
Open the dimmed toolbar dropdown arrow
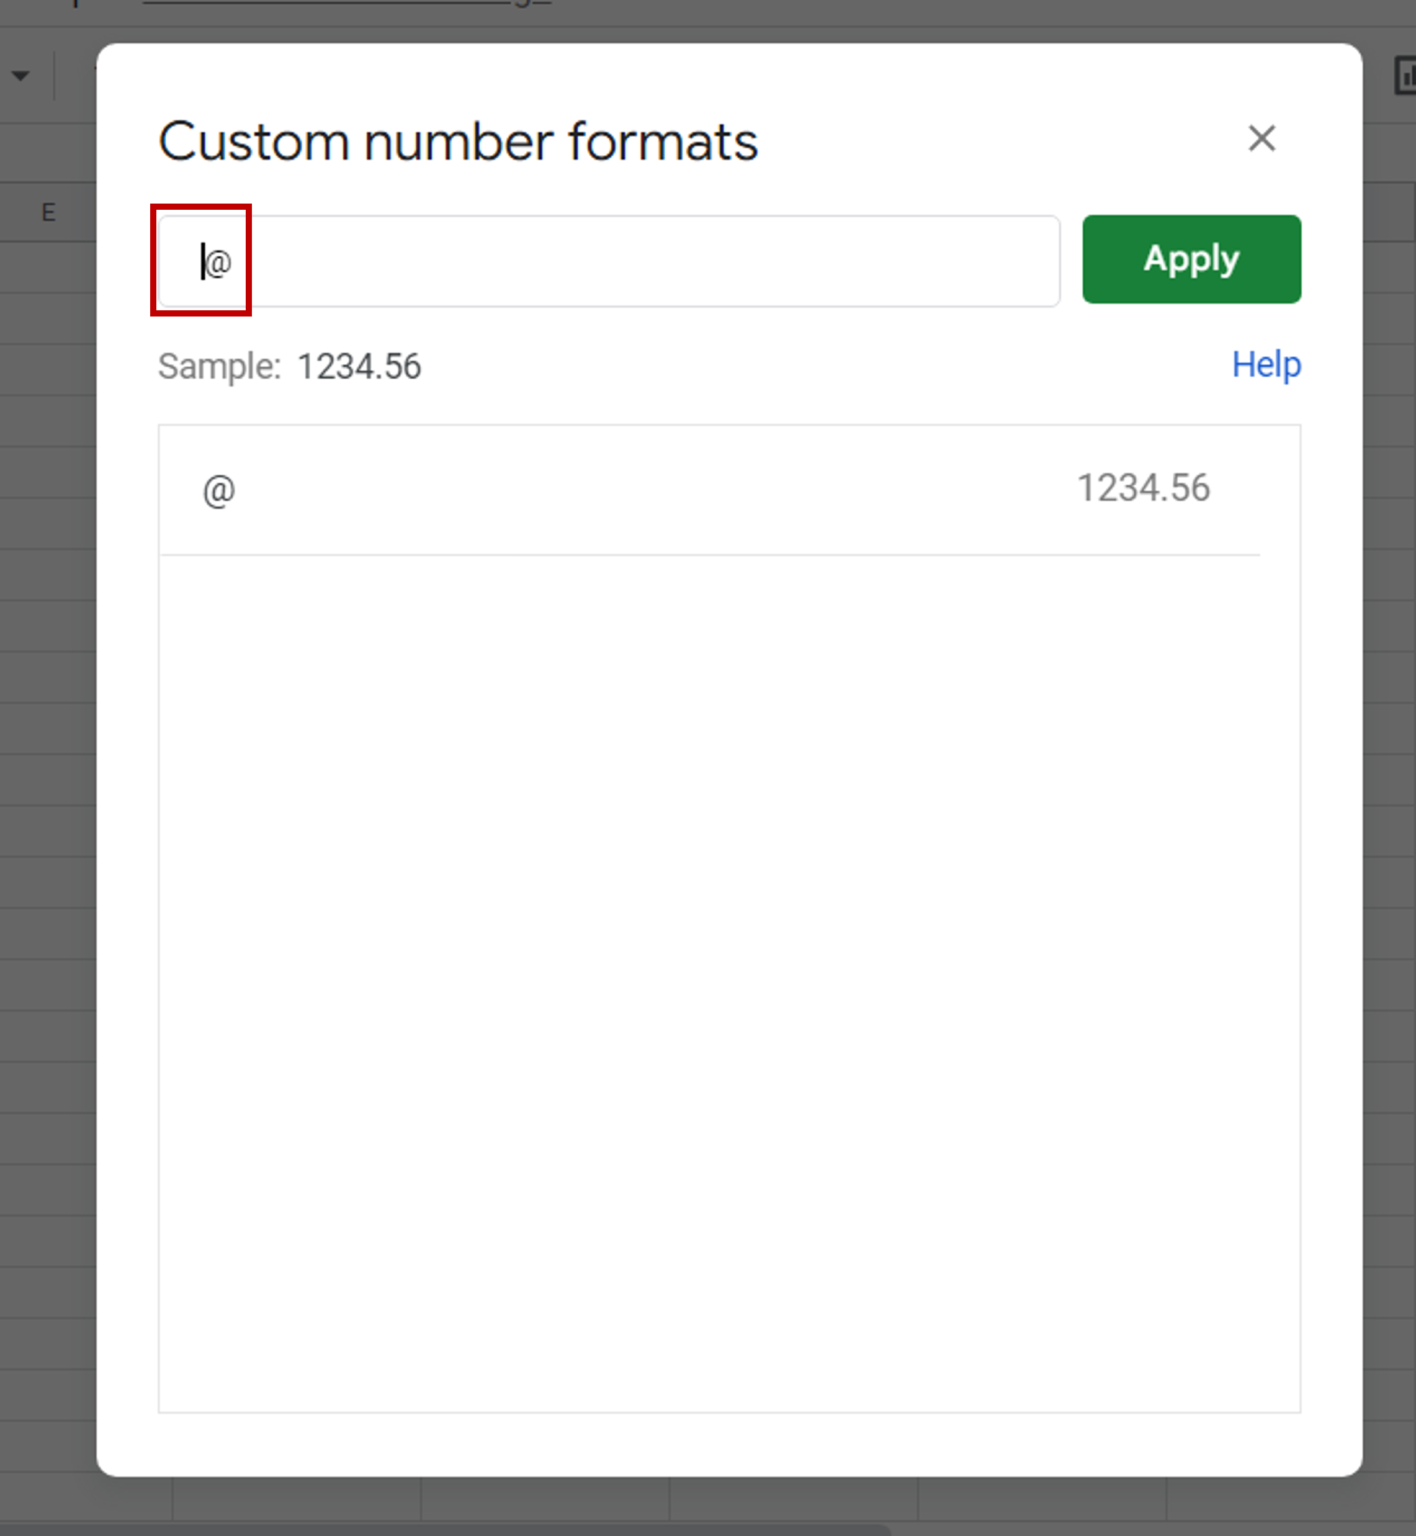coord(20,76)
